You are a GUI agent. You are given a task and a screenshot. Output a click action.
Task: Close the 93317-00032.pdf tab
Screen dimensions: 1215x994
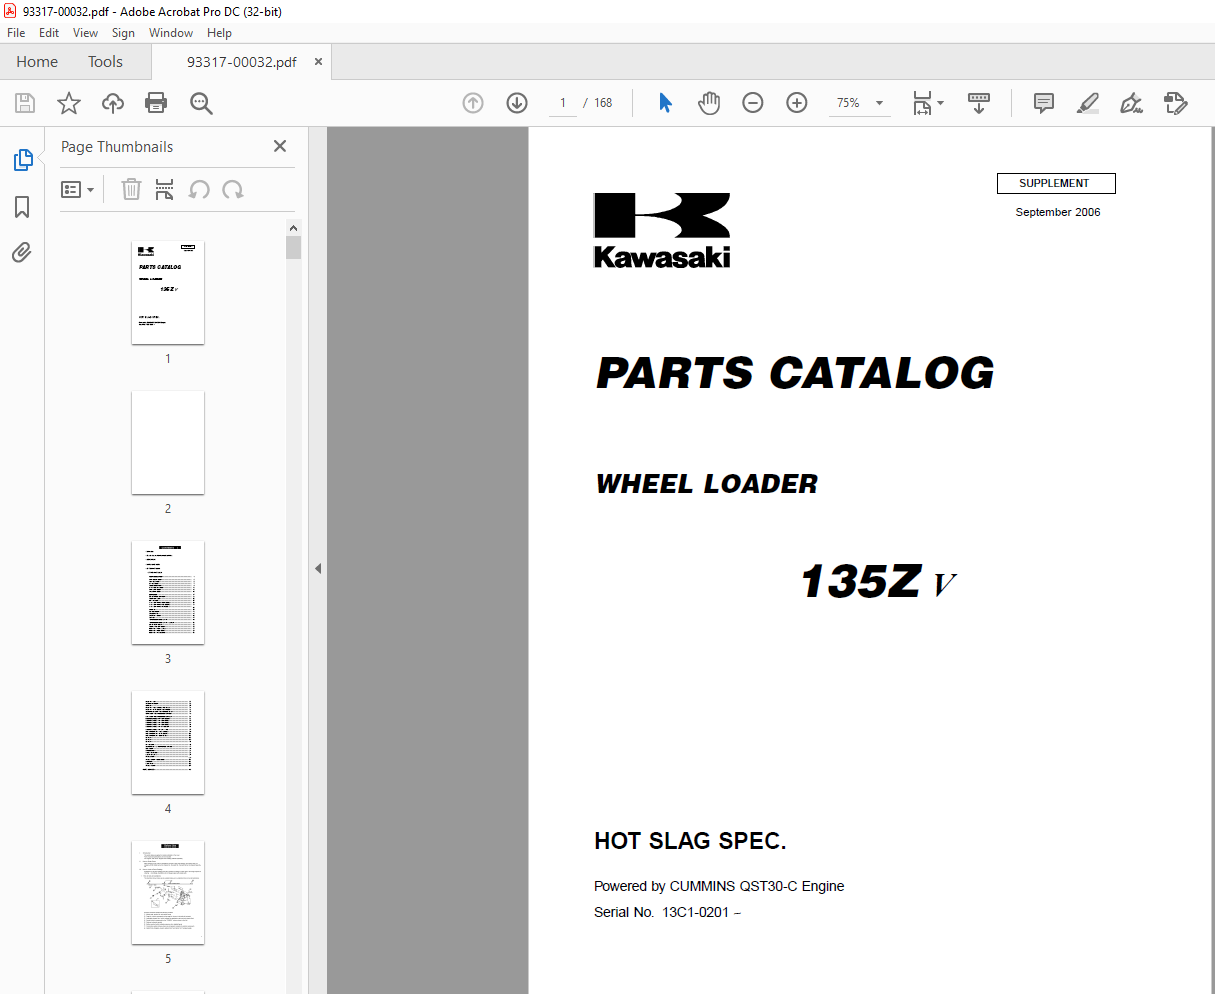coord(319,62)
